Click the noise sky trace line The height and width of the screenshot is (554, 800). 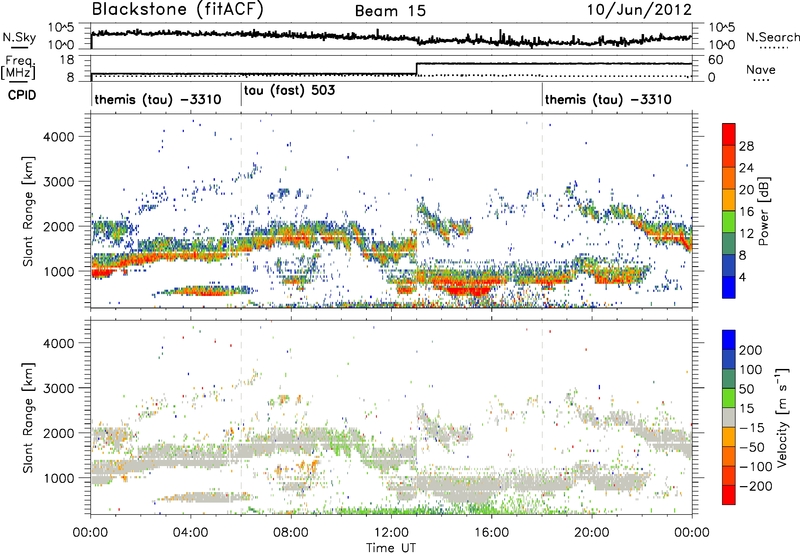391,37
